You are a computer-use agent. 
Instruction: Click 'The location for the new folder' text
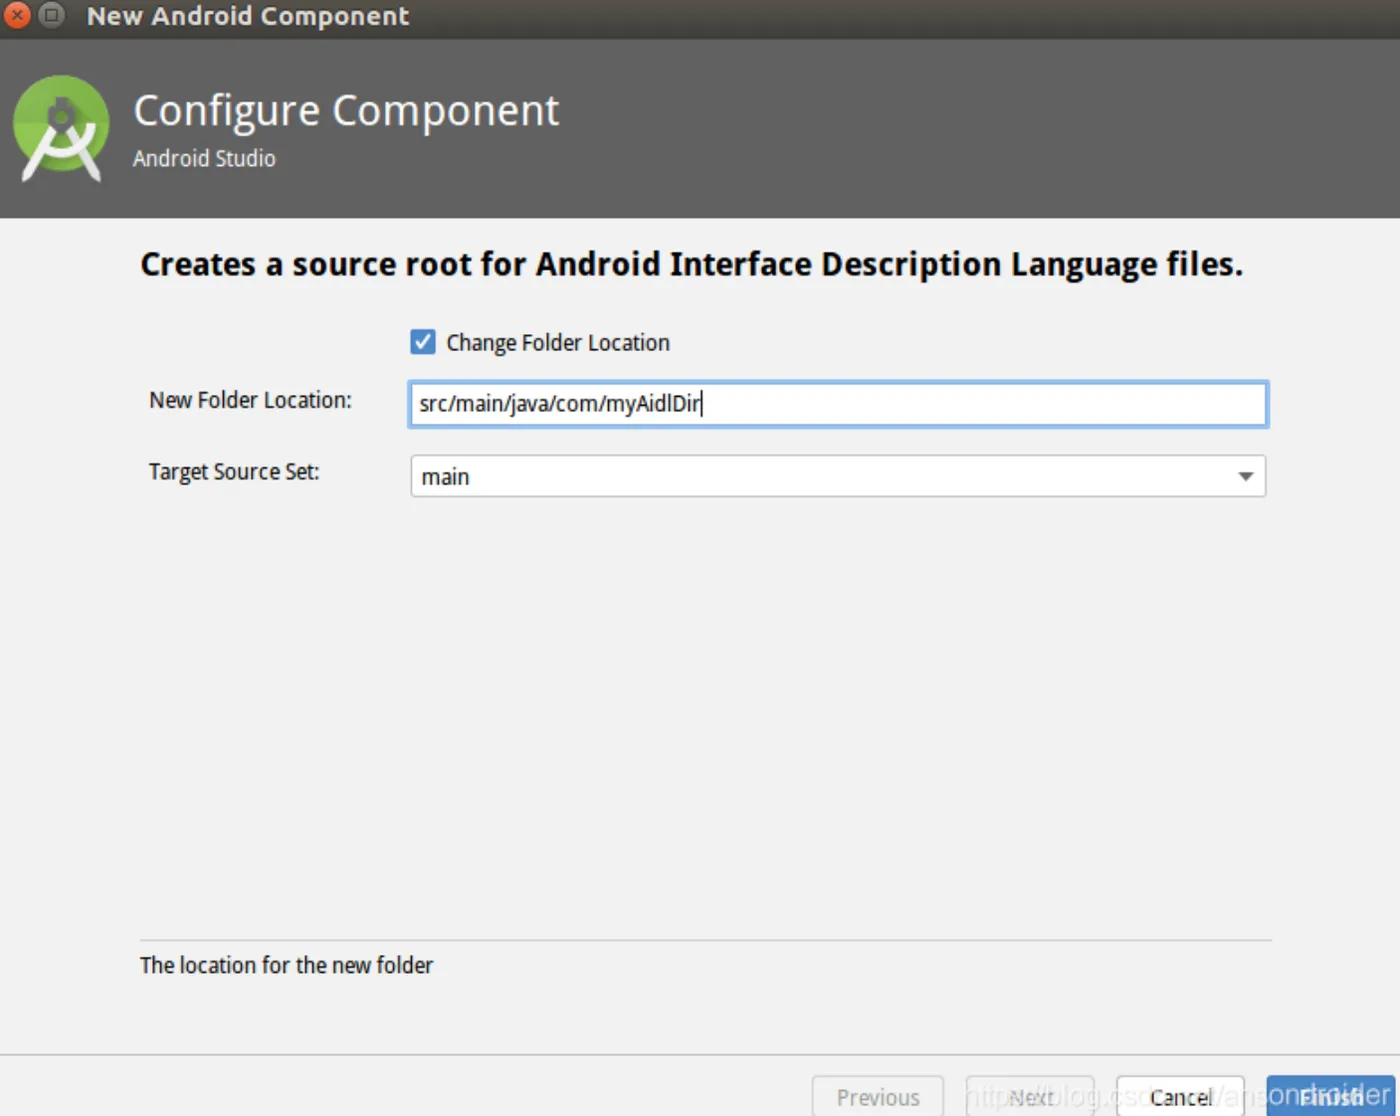[x=286, y=965]
